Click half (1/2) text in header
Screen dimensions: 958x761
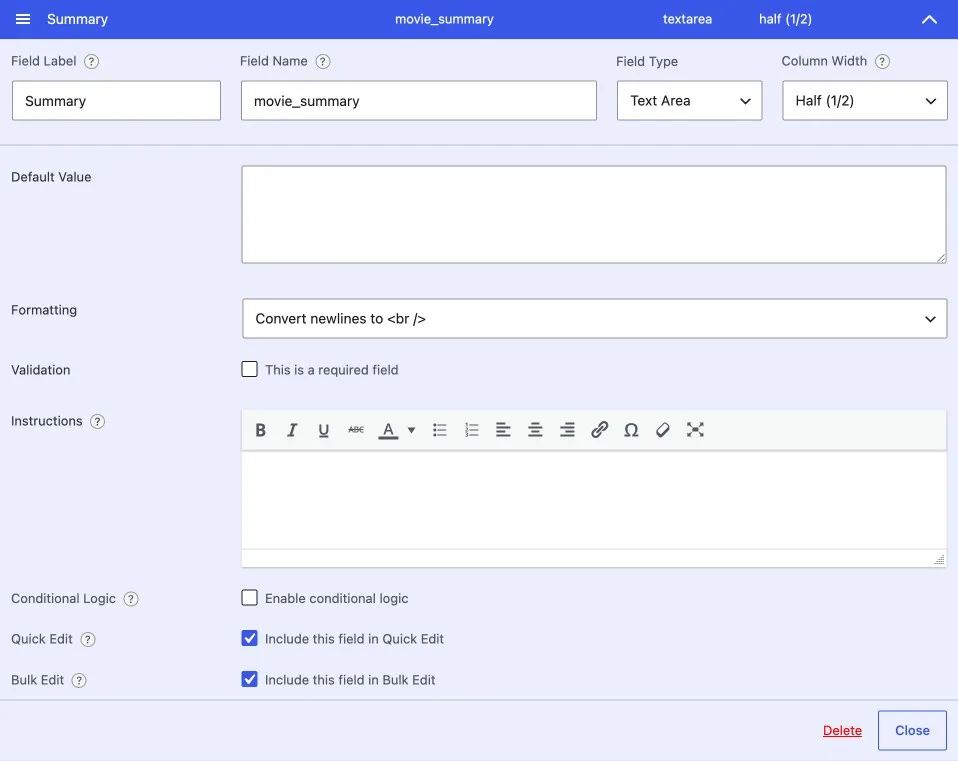(785, 19)
